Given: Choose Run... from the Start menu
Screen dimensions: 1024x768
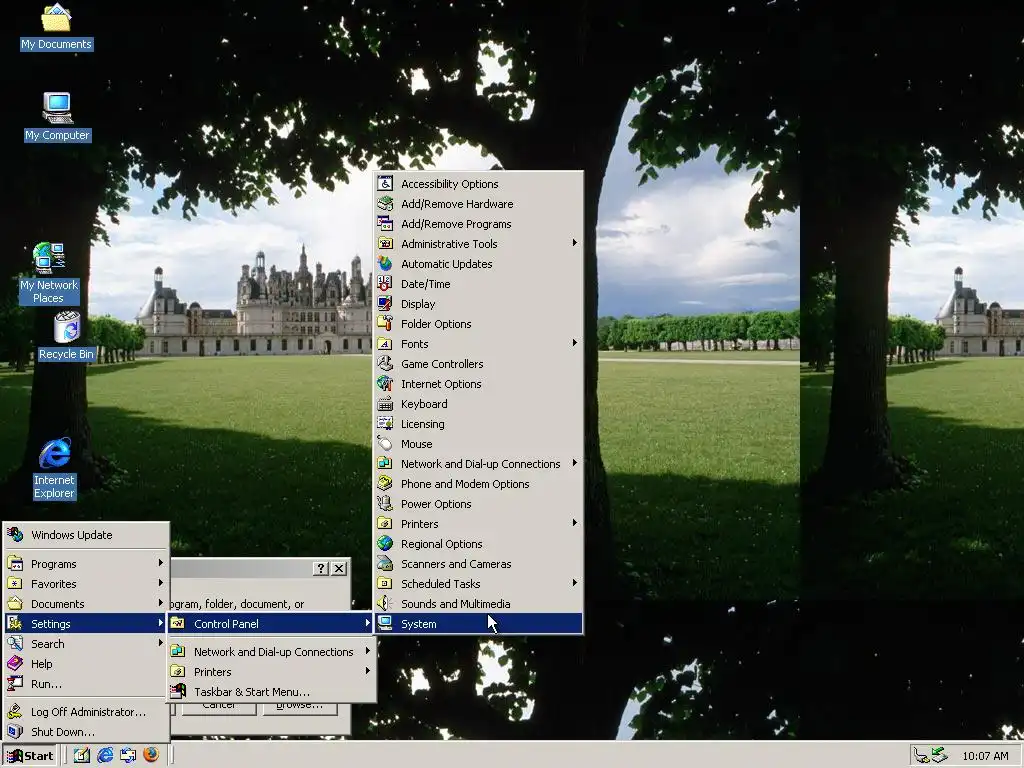Looking at the screenshot, I should pyautogui.click(x=86, y=684).
